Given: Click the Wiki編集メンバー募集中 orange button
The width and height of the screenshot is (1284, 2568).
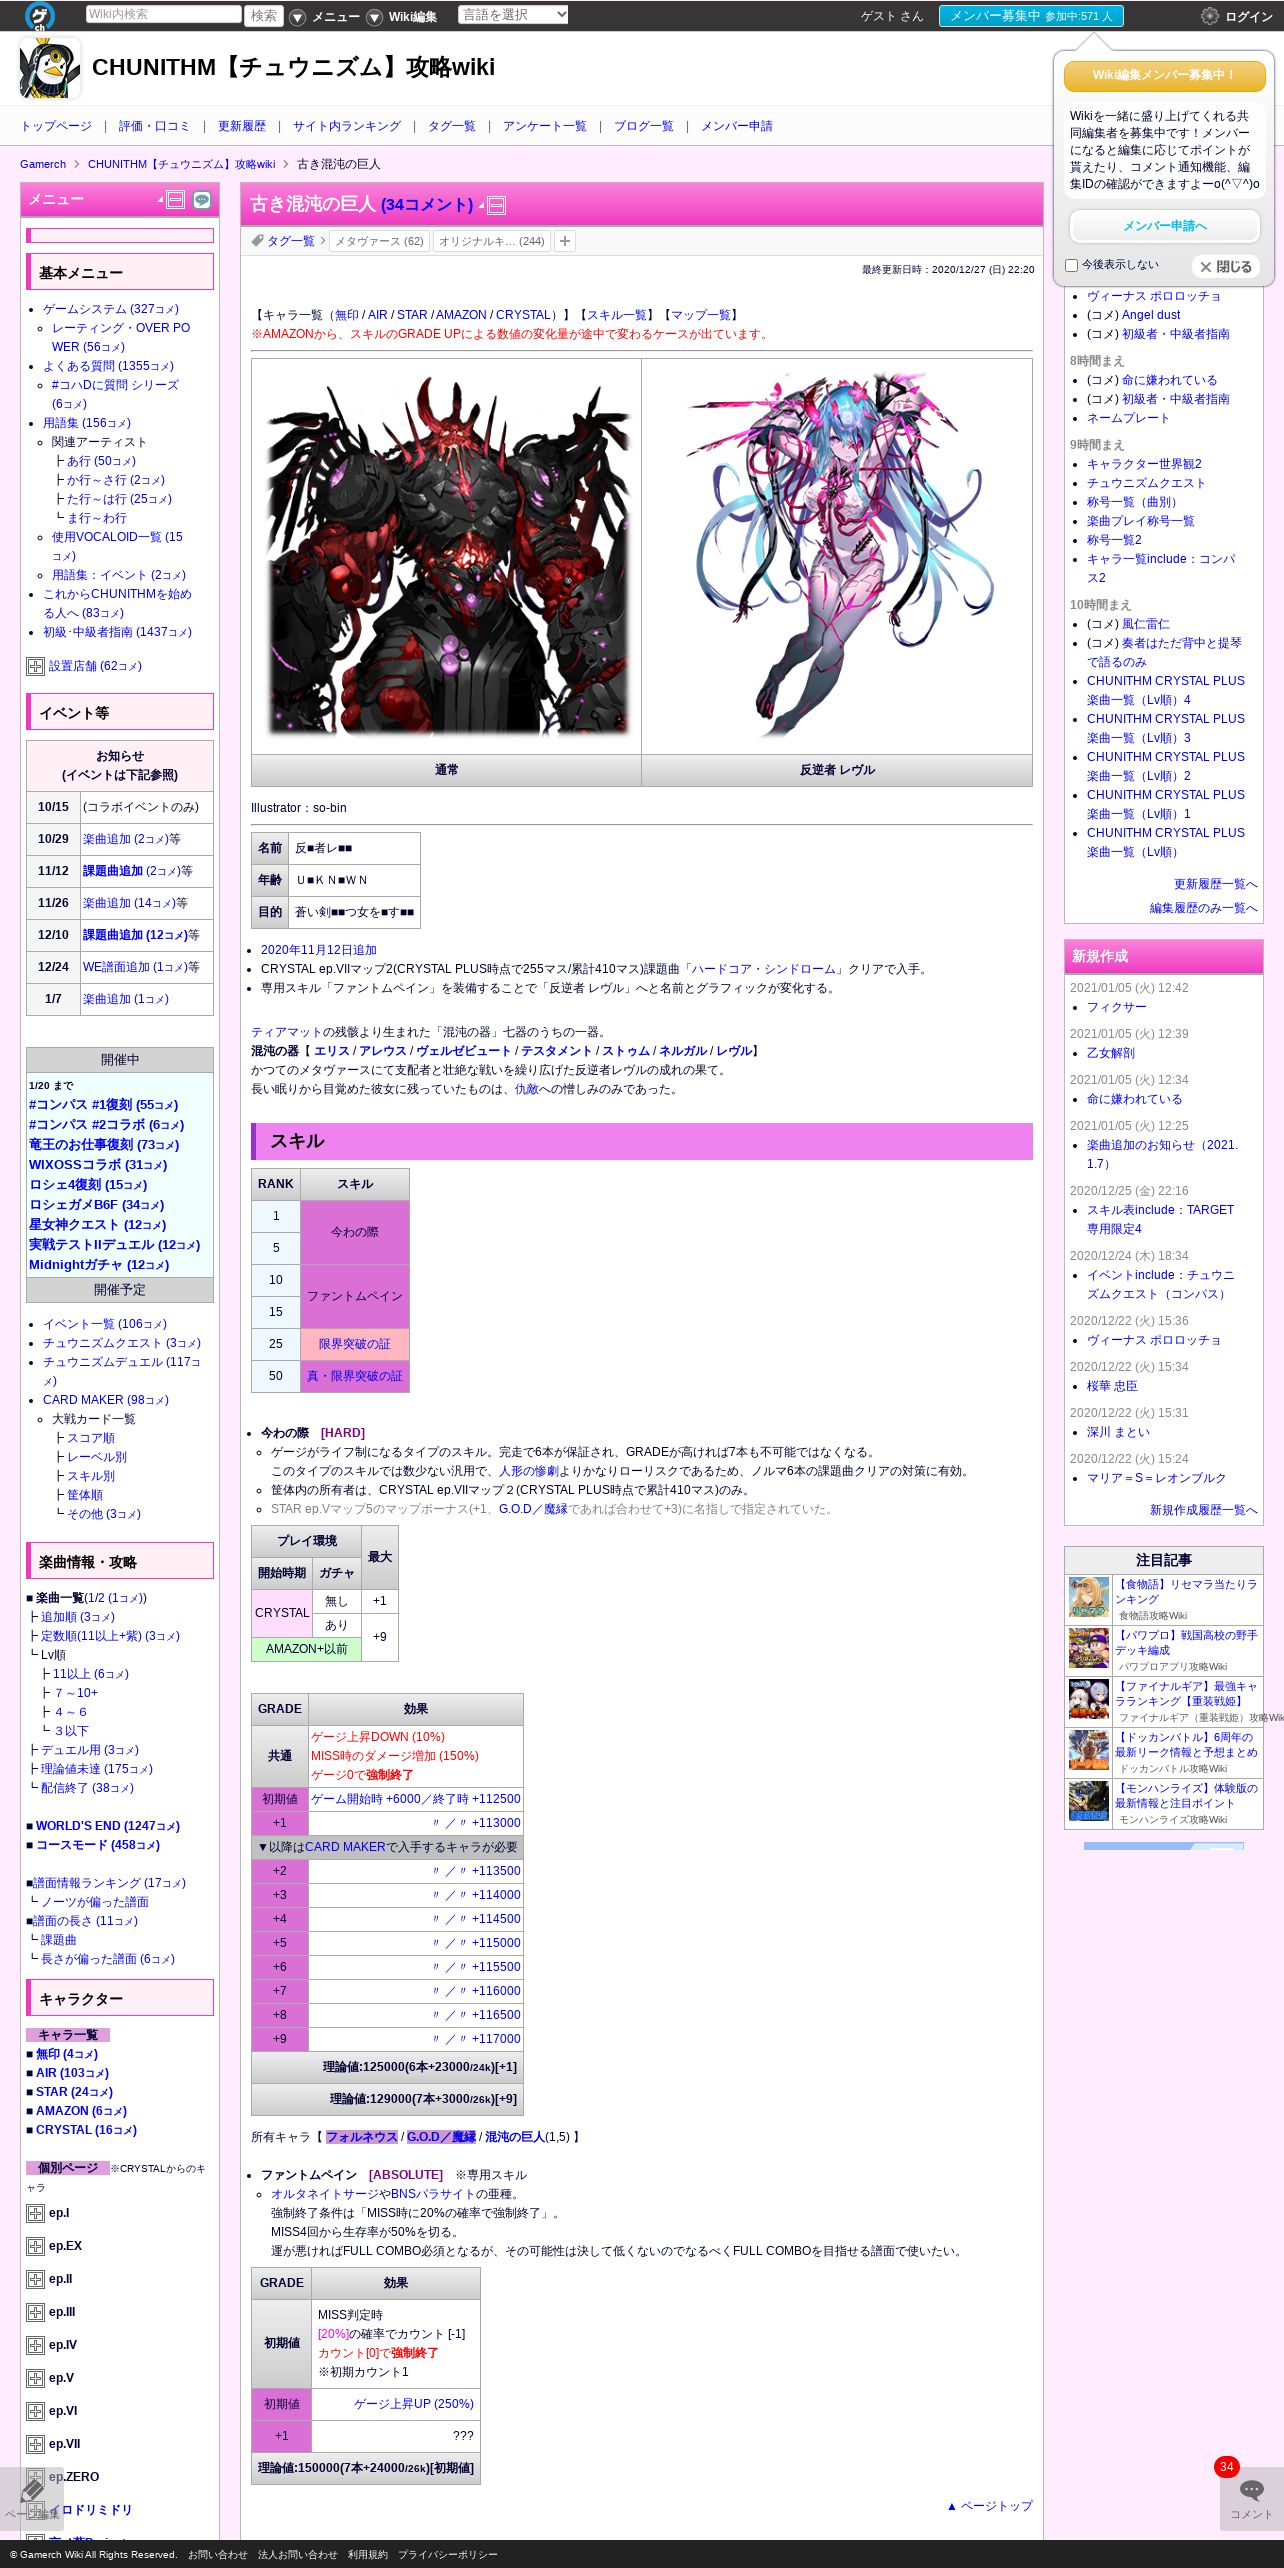Looking at the screenshot, I should coord(1164,75).
